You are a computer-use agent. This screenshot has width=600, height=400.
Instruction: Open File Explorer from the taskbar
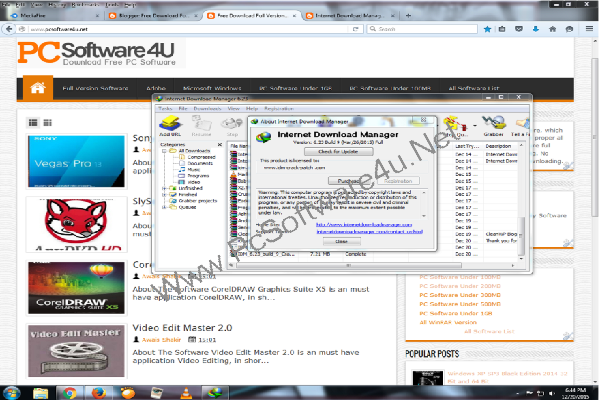(40, 393)
